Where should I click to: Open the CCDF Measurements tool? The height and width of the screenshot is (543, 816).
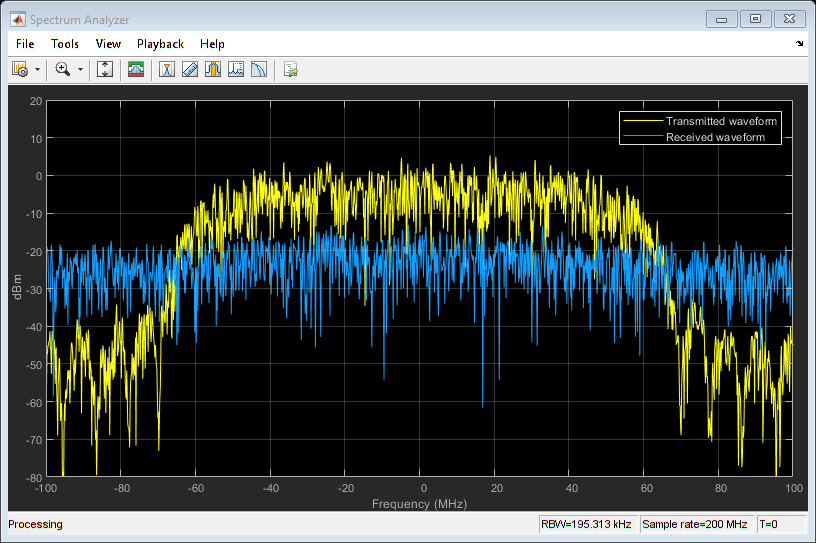tap(259, 69)
